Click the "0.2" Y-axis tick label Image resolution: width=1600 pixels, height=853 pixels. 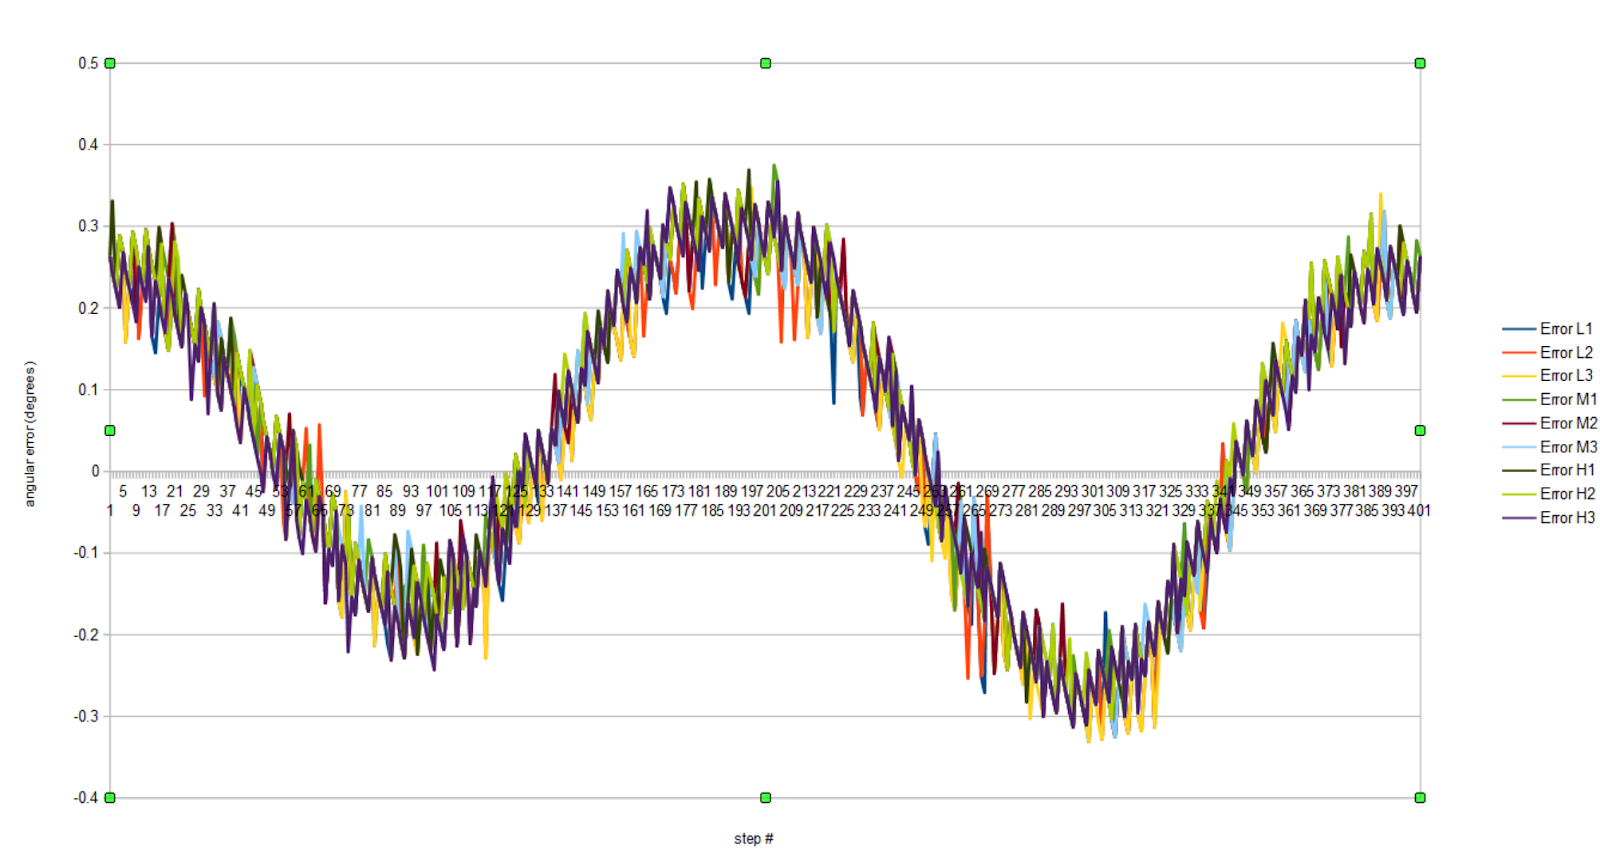click(x=88, y=308)
